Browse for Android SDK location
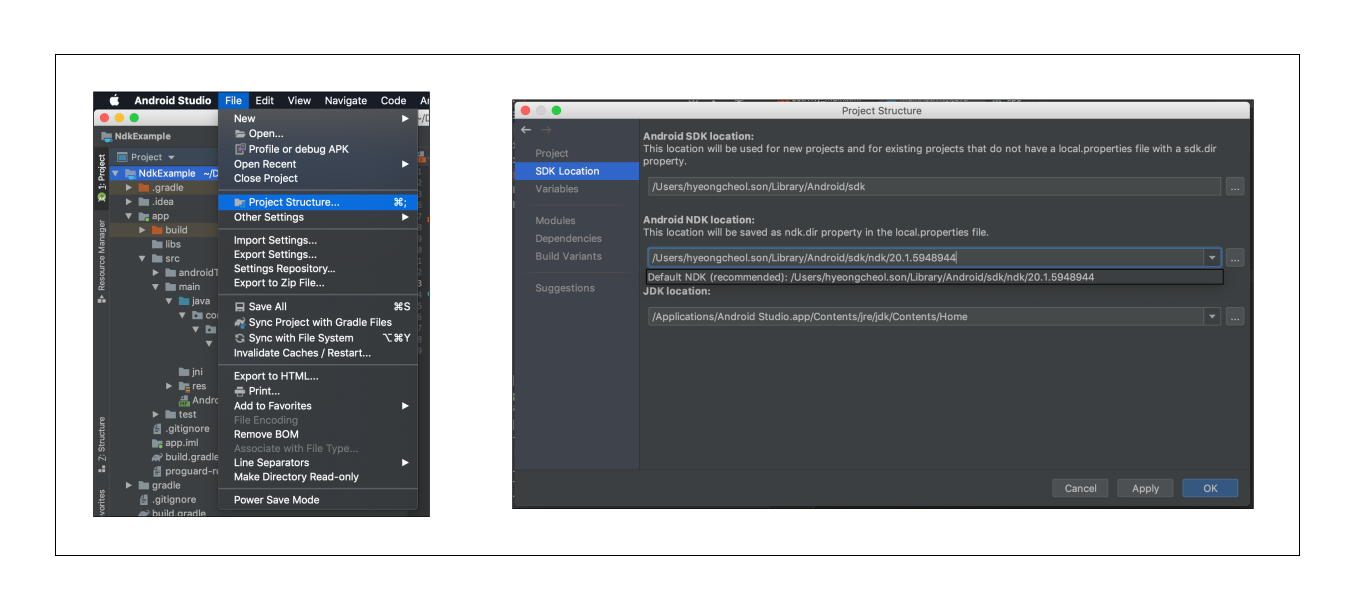Screen dimensions: 1355x612 [x=1235, y=186]
